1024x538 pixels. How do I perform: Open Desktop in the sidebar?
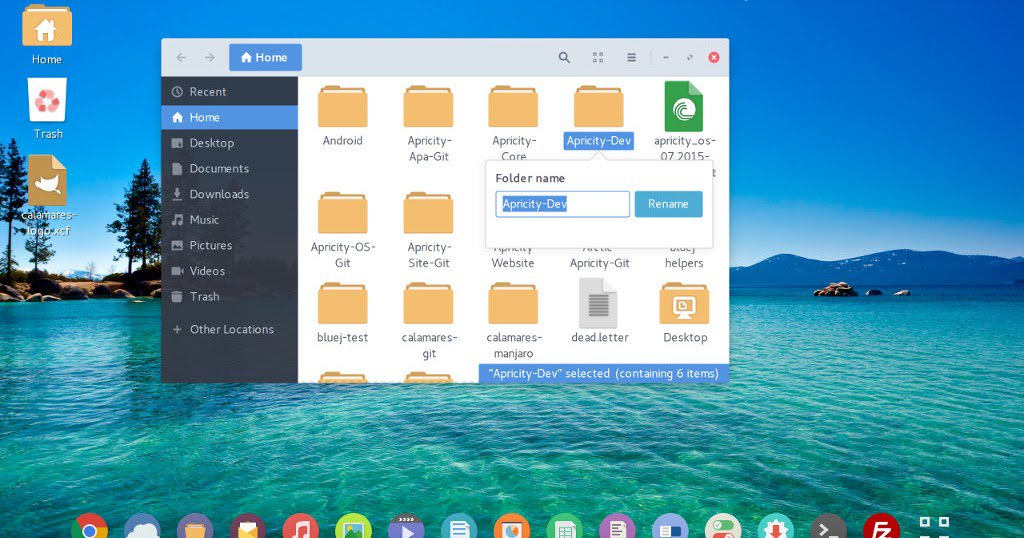pos(229,143)
